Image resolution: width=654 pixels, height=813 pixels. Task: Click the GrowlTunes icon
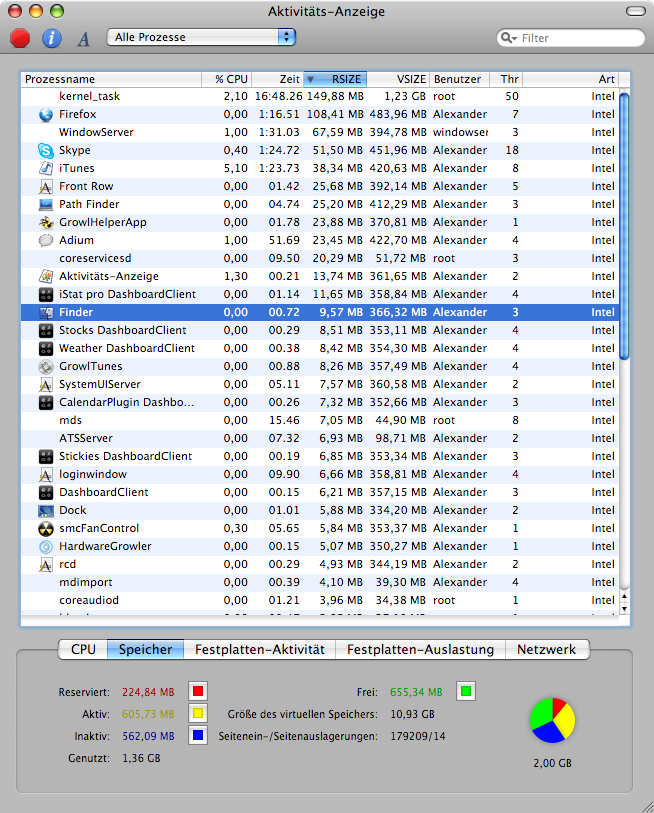[46, 367]
